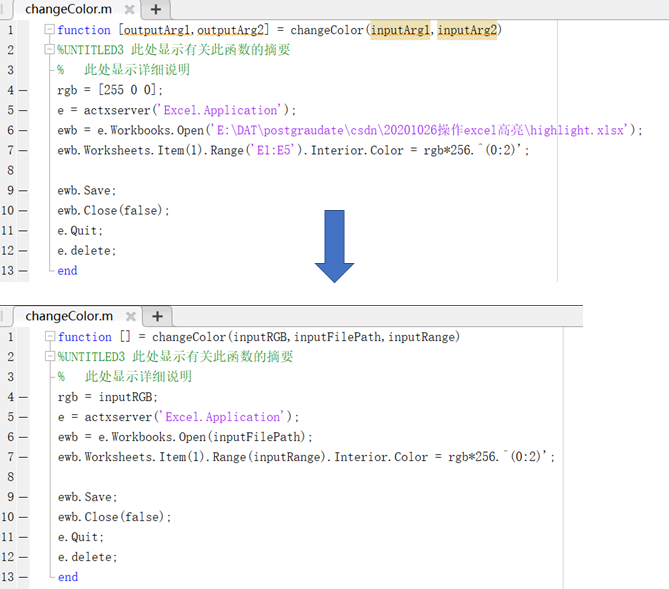The height and width of the screenshot is (589, 669).
Task: Click 'Range(inputRange)' in the bottom editor line 7
Action: [269, 457]
